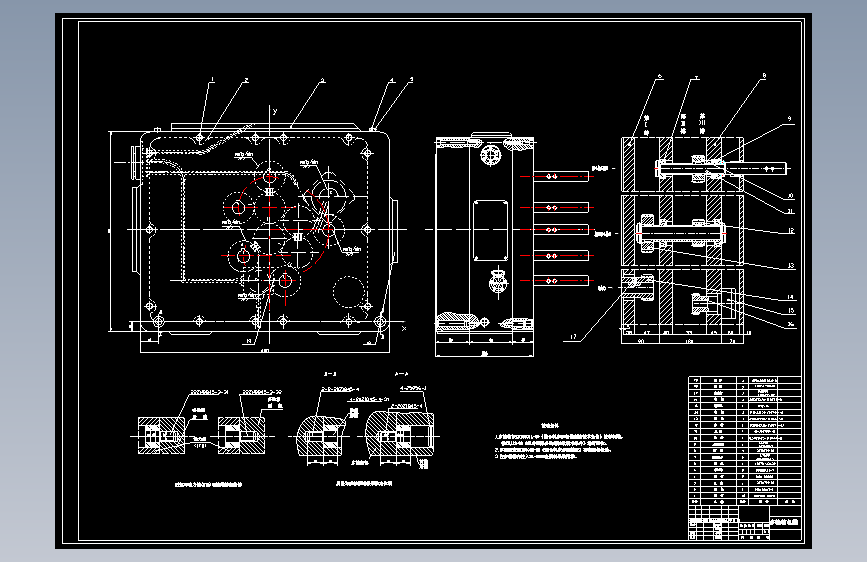This screenshot has width=867, height=562.
Task: Select the x axis label at gearbox base
Action: (x=404, y=329)
